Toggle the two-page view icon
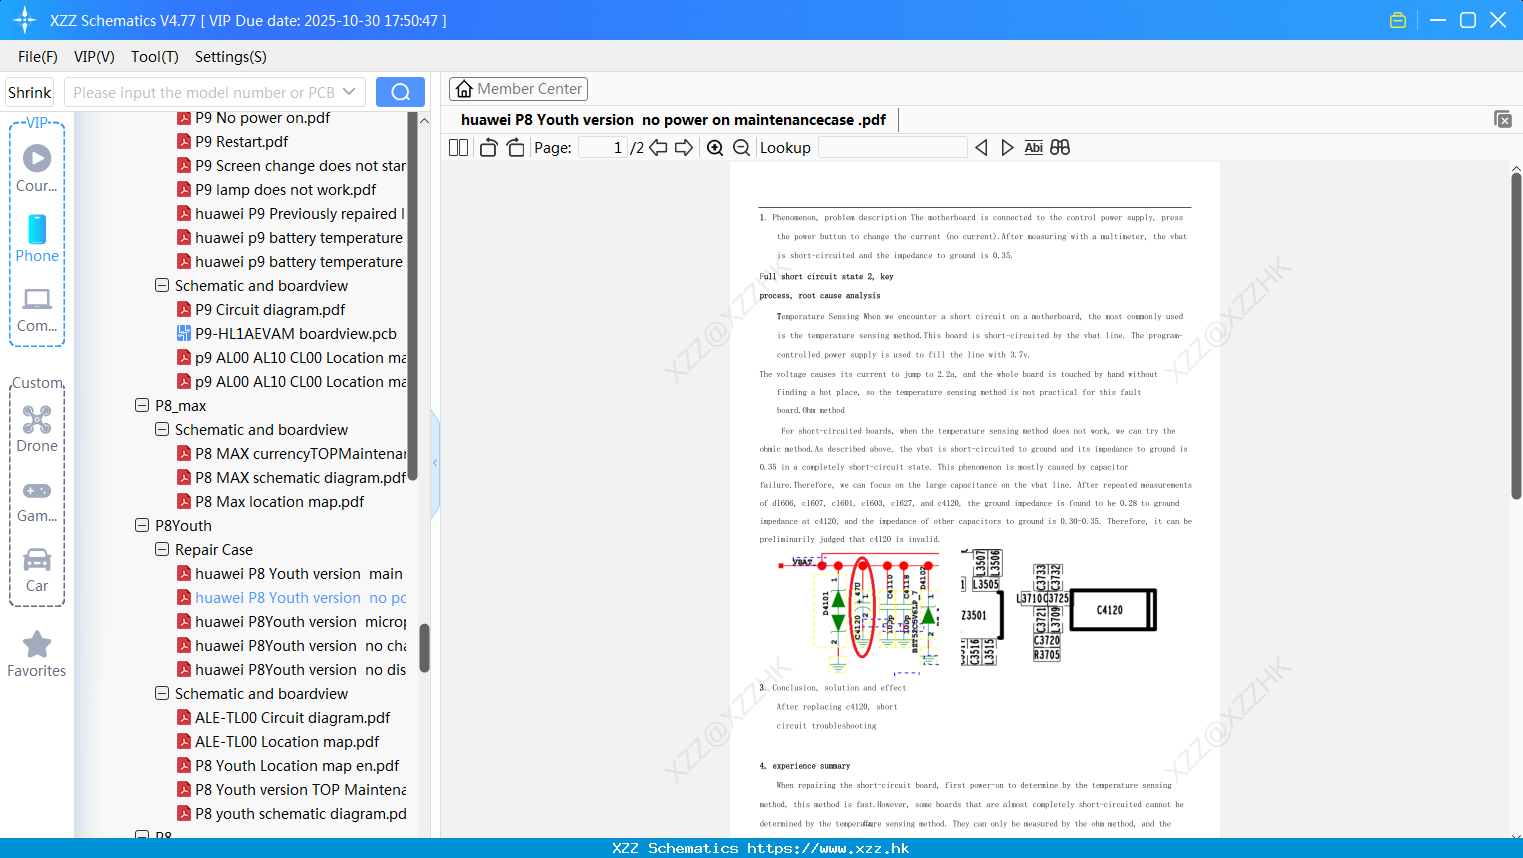This screenshot has width=1523, height=858. [x=458, y=148]
